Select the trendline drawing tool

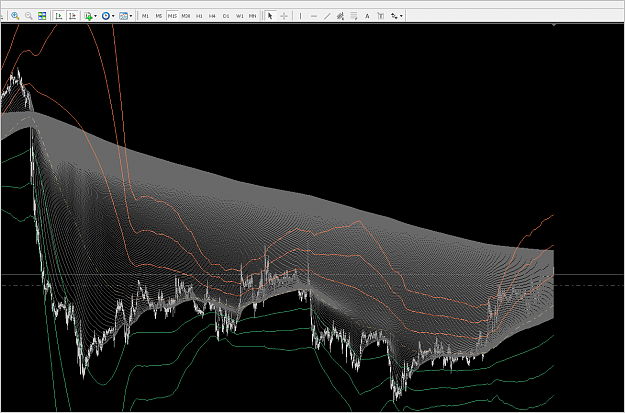pos(327,16)
